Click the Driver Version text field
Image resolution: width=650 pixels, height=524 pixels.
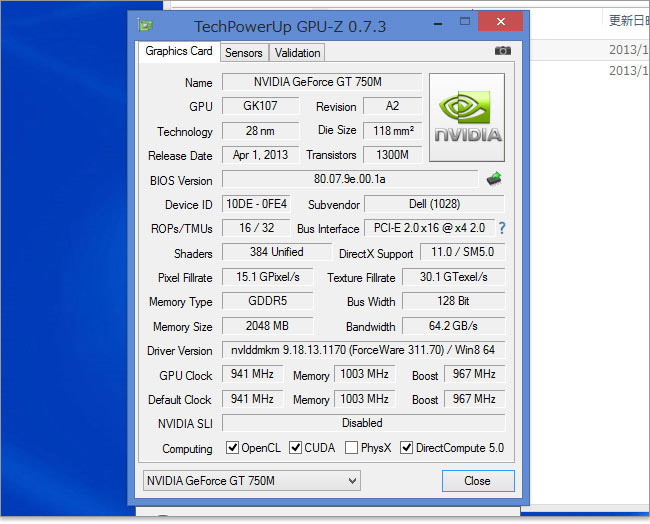(x=363, y=351)
